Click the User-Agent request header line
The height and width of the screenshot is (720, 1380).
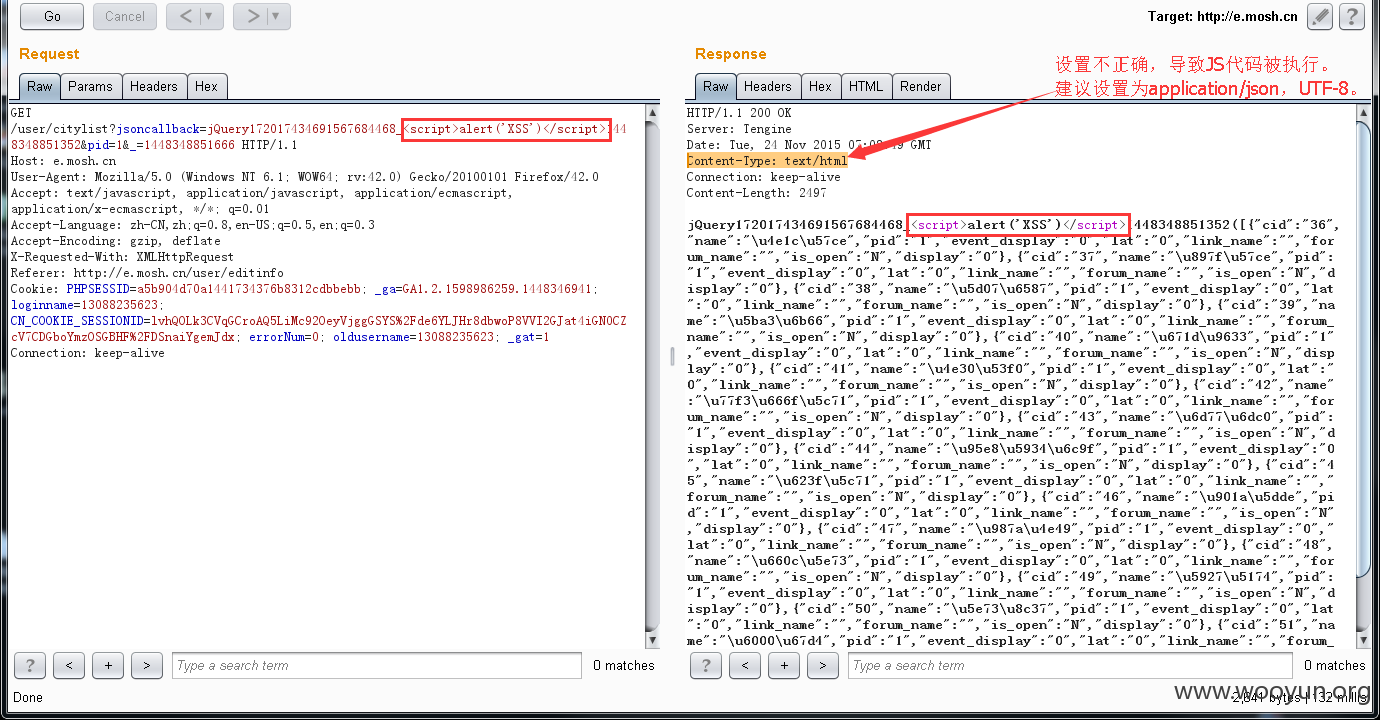(x=304, y=177)
